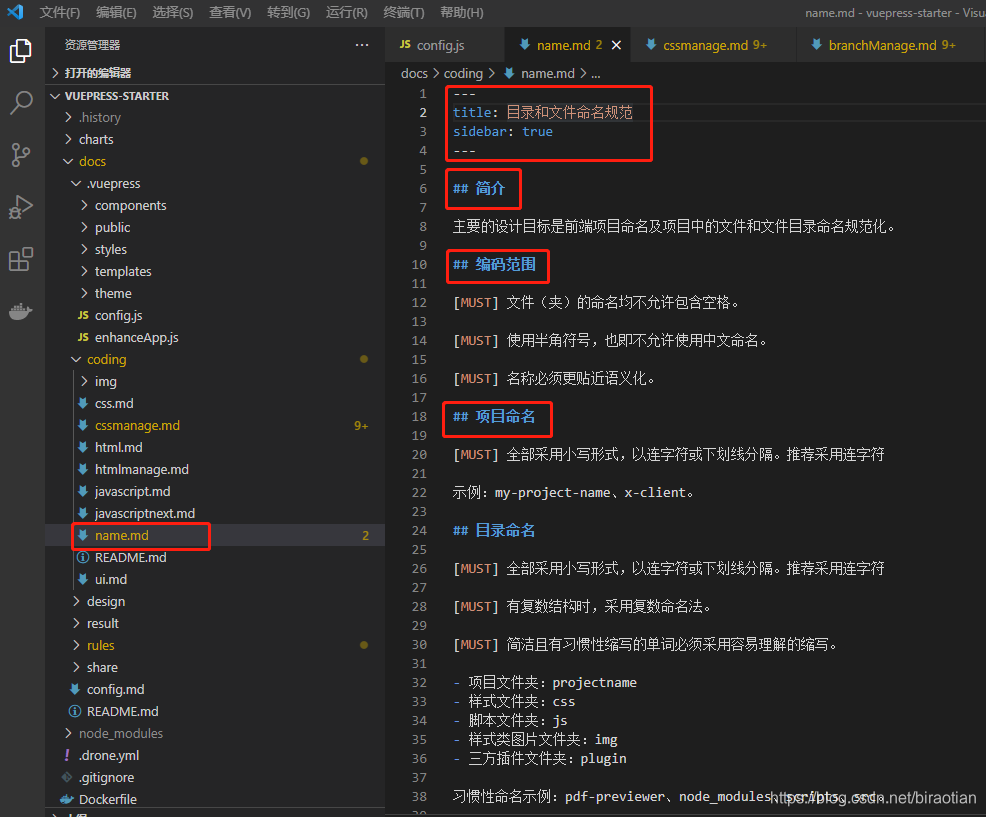
Task: Expand the img folder
Action: (x=215, y=381)
